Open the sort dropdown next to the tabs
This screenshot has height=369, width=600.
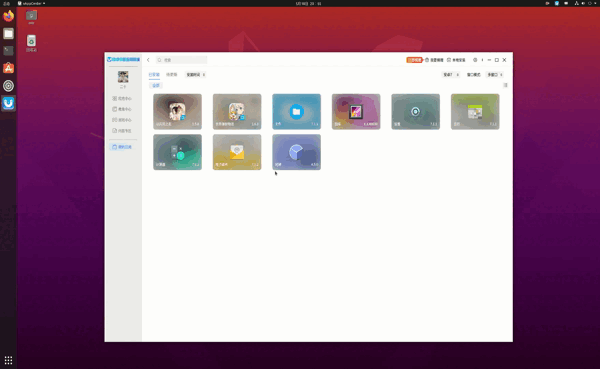tap(196, 75)
